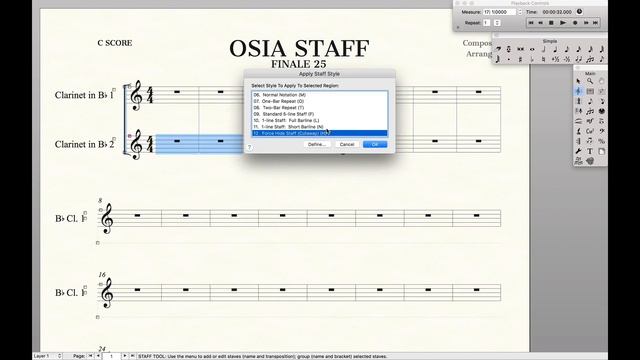Select the Smart Shape slur tool
The width and height of the screenshot is (640, 360).
click(578, 121)
